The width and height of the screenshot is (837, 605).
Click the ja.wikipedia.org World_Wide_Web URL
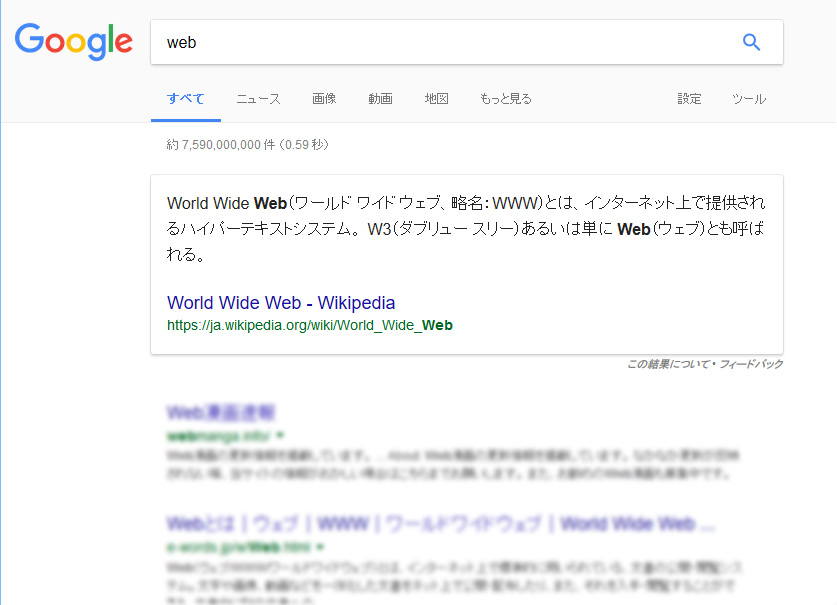(x=310, y=325)
